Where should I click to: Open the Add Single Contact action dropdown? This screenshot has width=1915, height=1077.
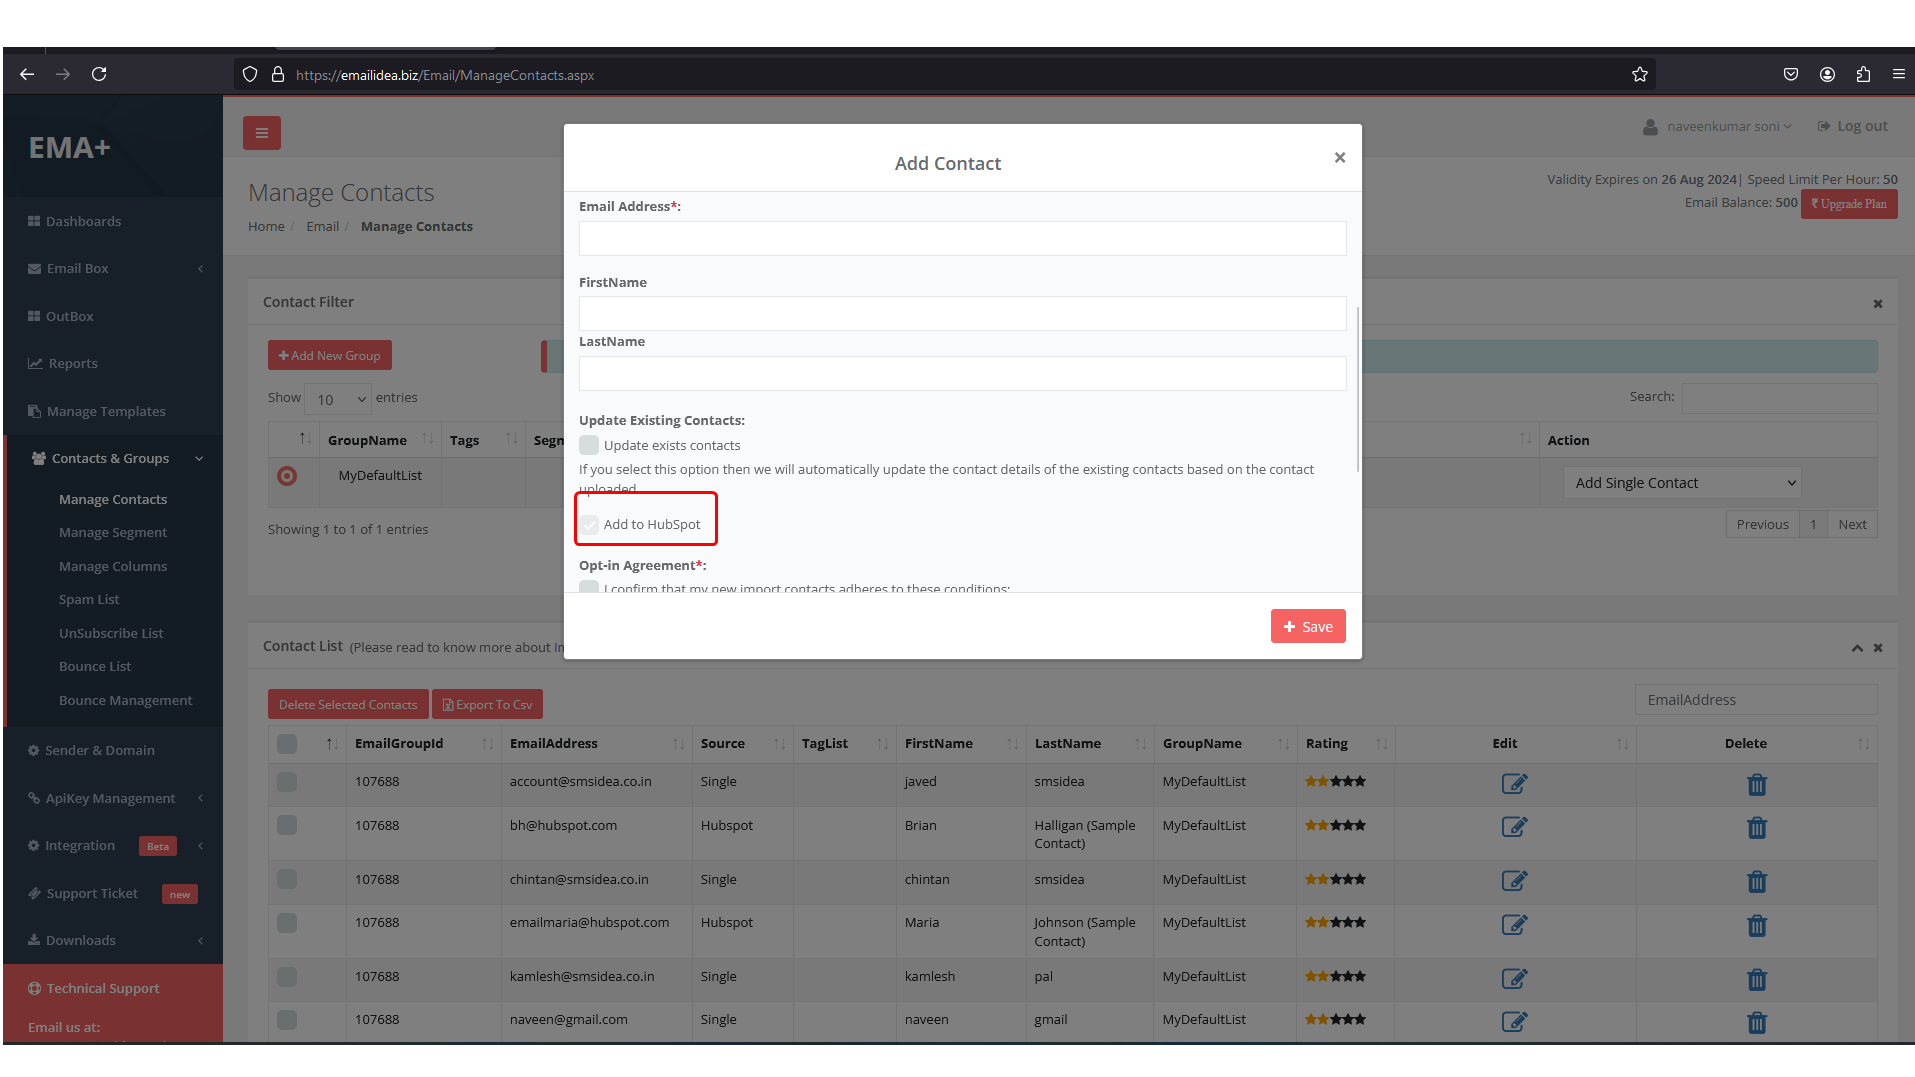1681,483
